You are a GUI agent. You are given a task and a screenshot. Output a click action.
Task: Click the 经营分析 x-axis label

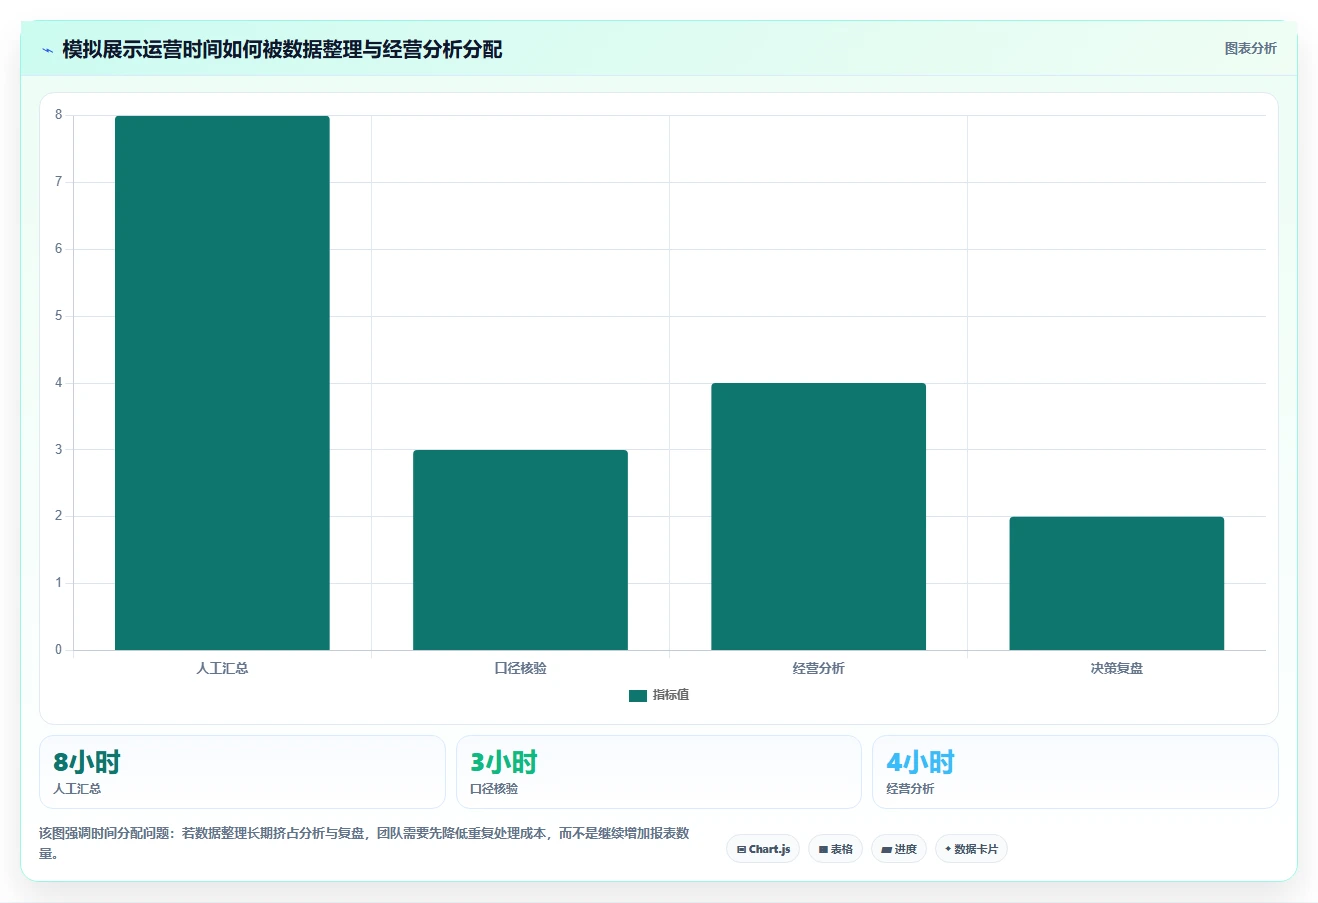coord(818,668)
